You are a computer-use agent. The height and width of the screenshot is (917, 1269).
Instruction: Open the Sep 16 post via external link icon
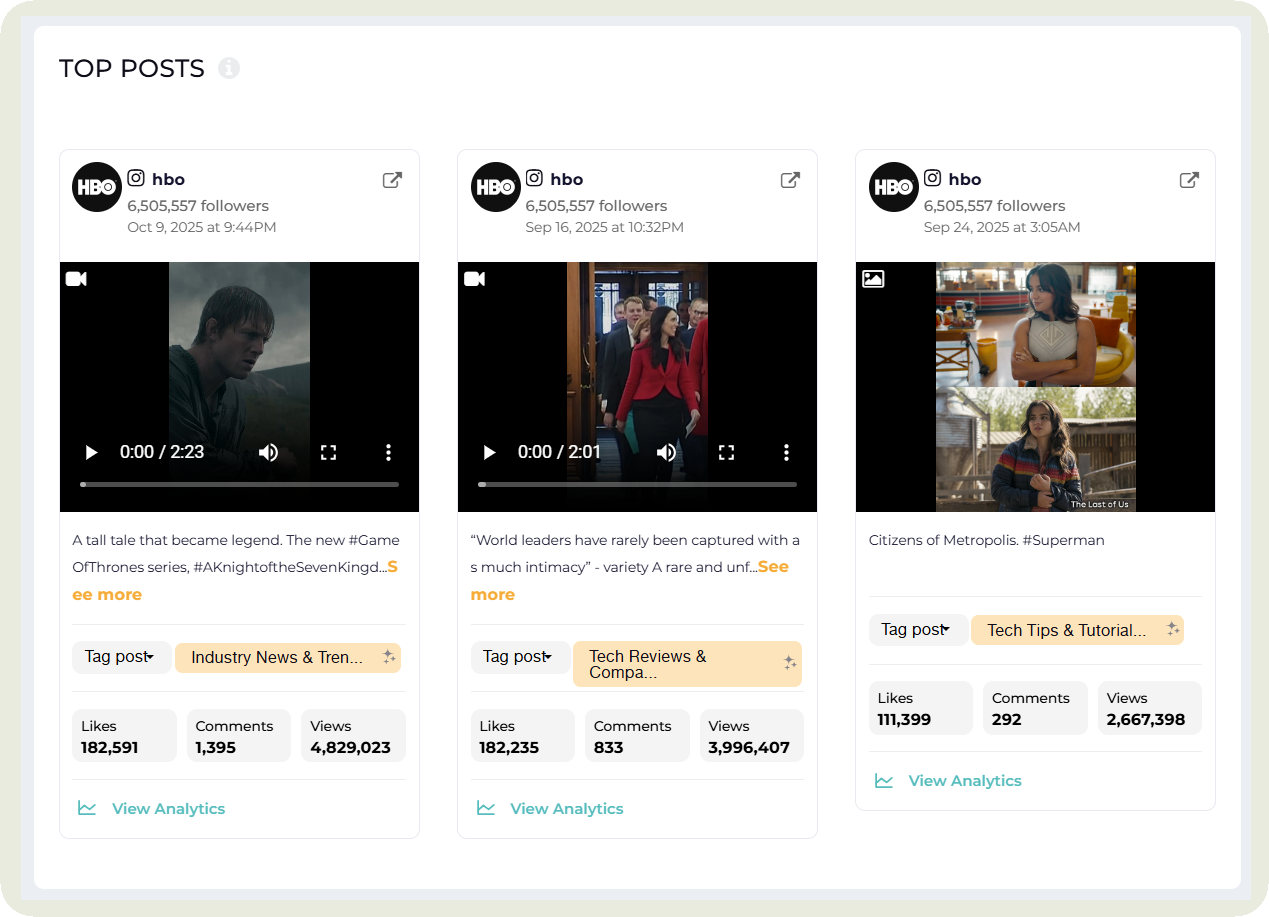[790, 180]
